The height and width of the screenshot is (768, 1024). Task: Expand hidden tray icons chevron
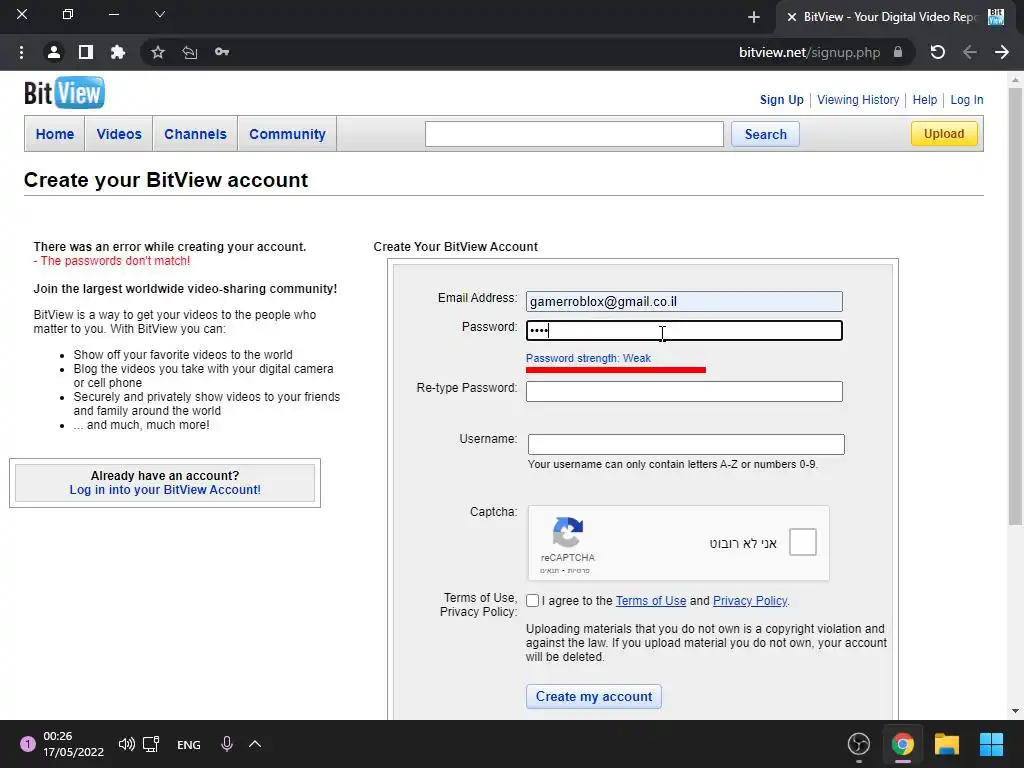click(x=255, y=744)
